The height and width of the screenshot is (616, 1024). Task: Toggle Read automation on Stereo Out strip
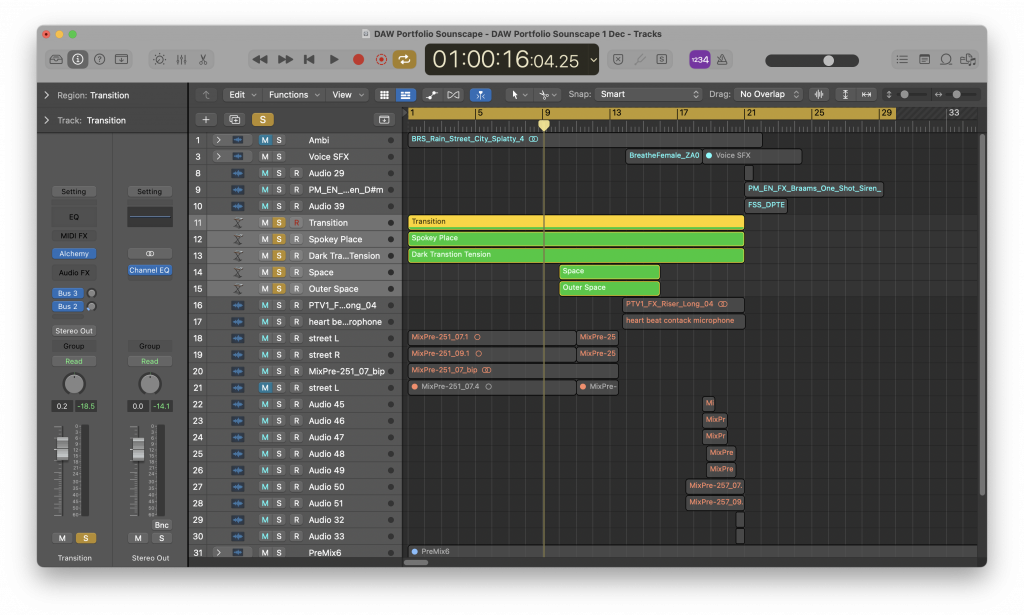click(150, 361)
